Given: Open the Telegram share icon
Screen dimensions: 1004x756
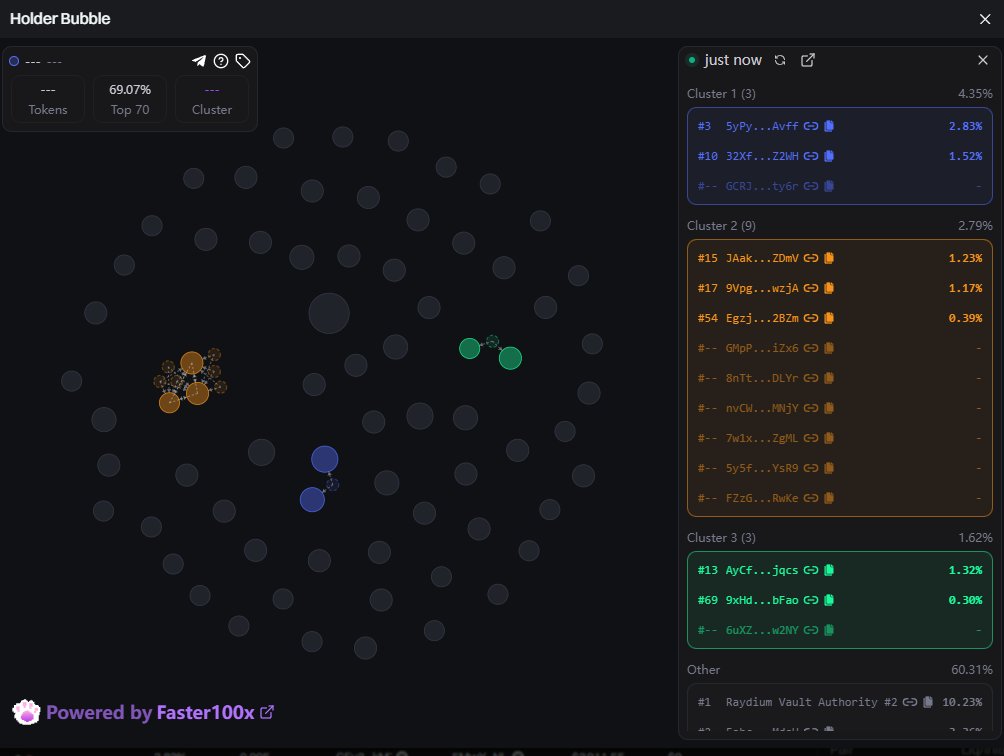Looking at the screenshot, I should [199, 61].
